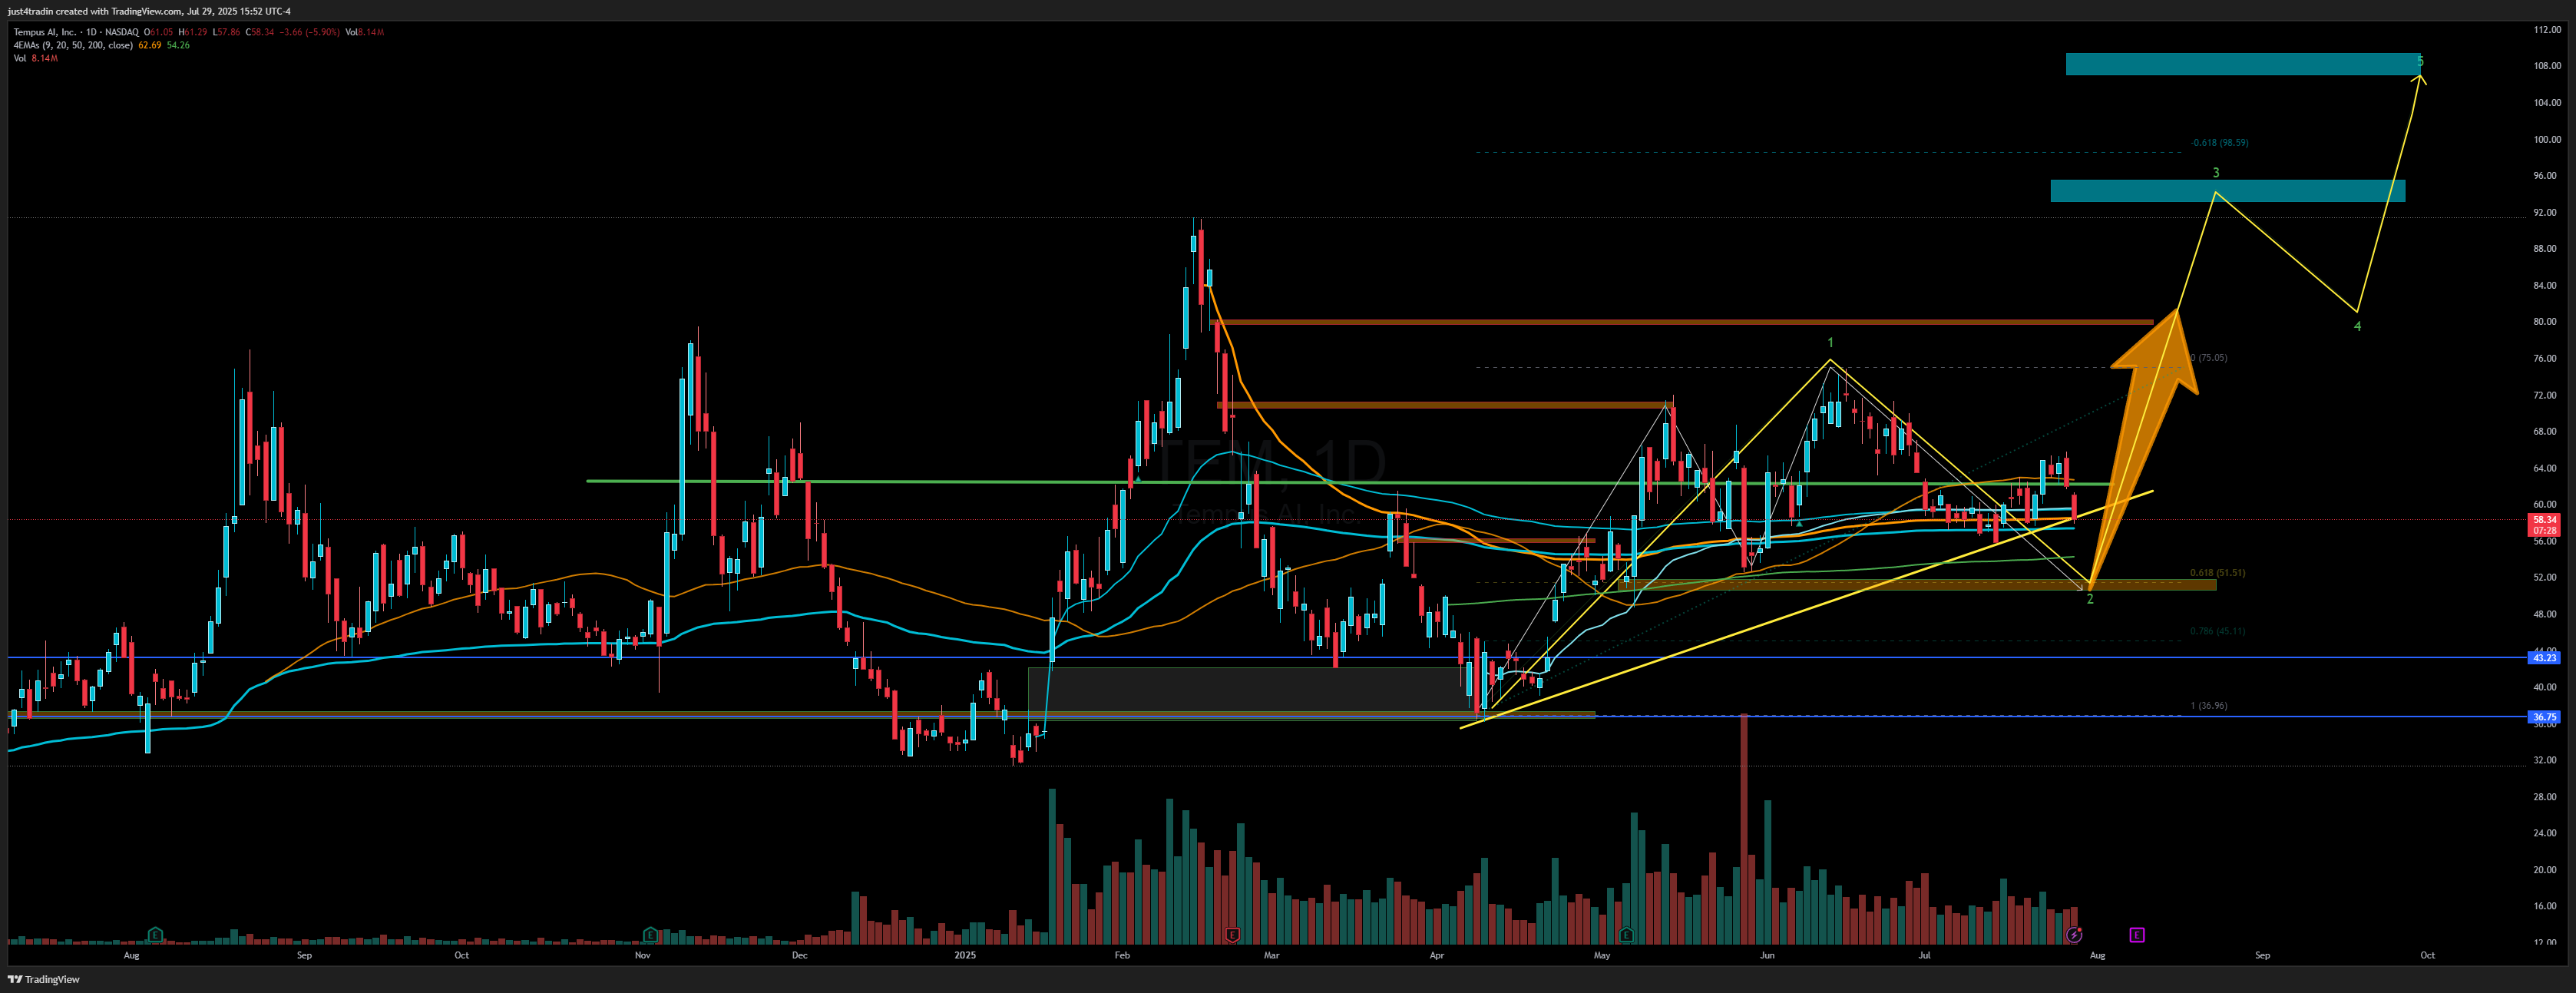Image resolution: width=2576 pixels, height=993 pixels.
Task: Click the 48.00 price axis label
Action: [2545, 614]
